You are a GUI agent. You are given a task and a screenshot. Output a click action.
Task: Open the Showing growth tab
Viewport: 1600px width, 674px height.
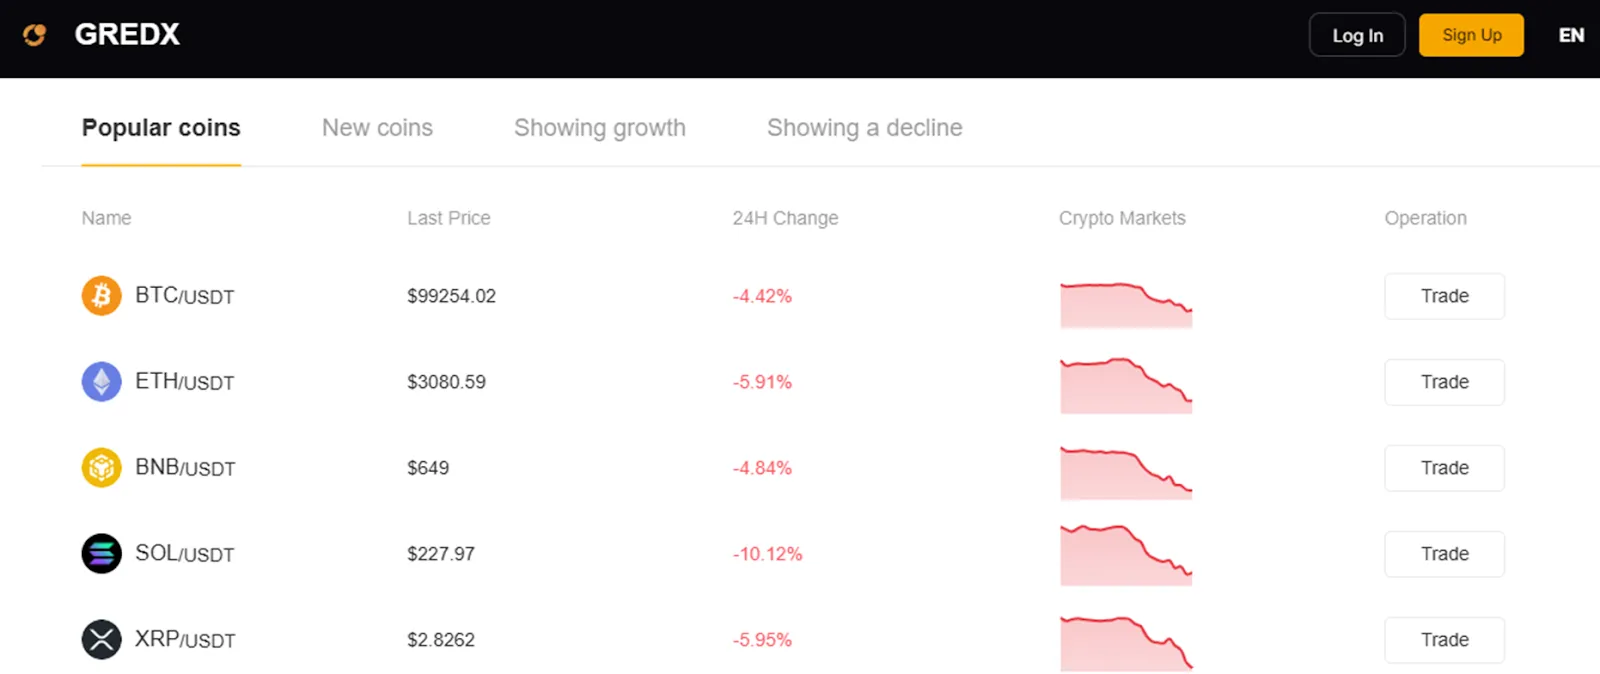coord(600,128)
